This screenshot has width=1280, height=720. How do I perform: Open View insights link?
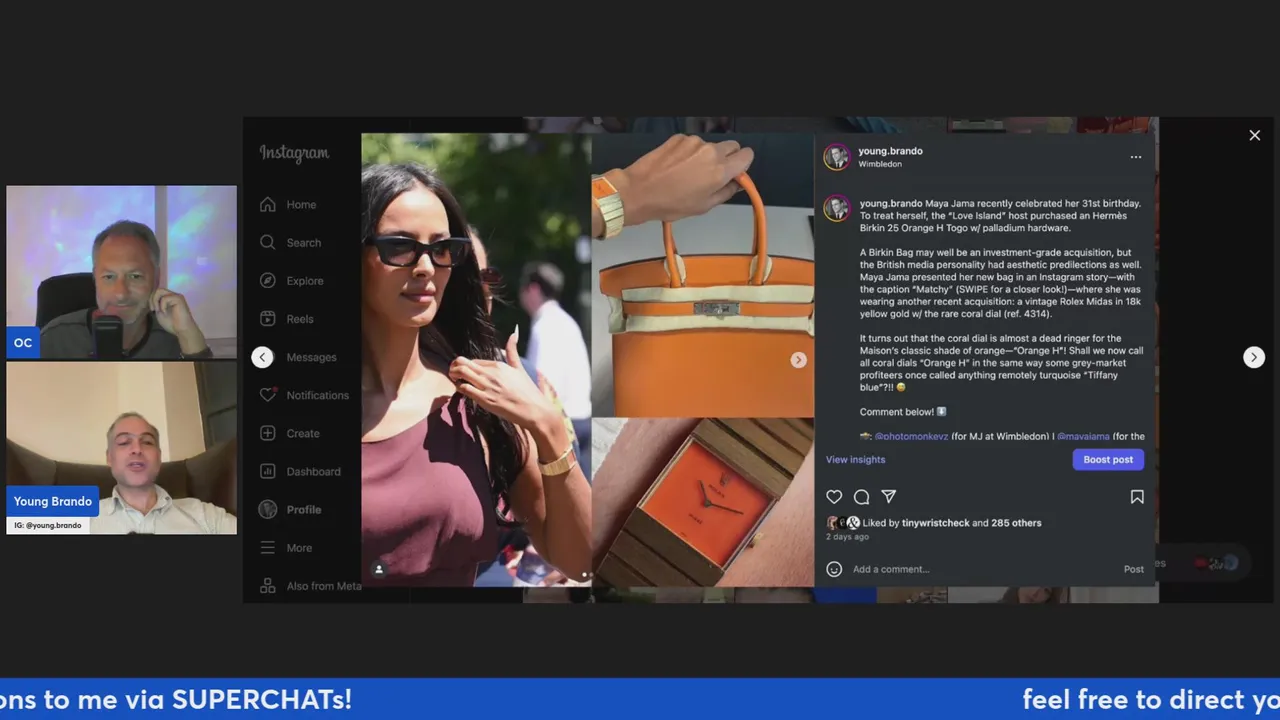(x=855, y=459)
